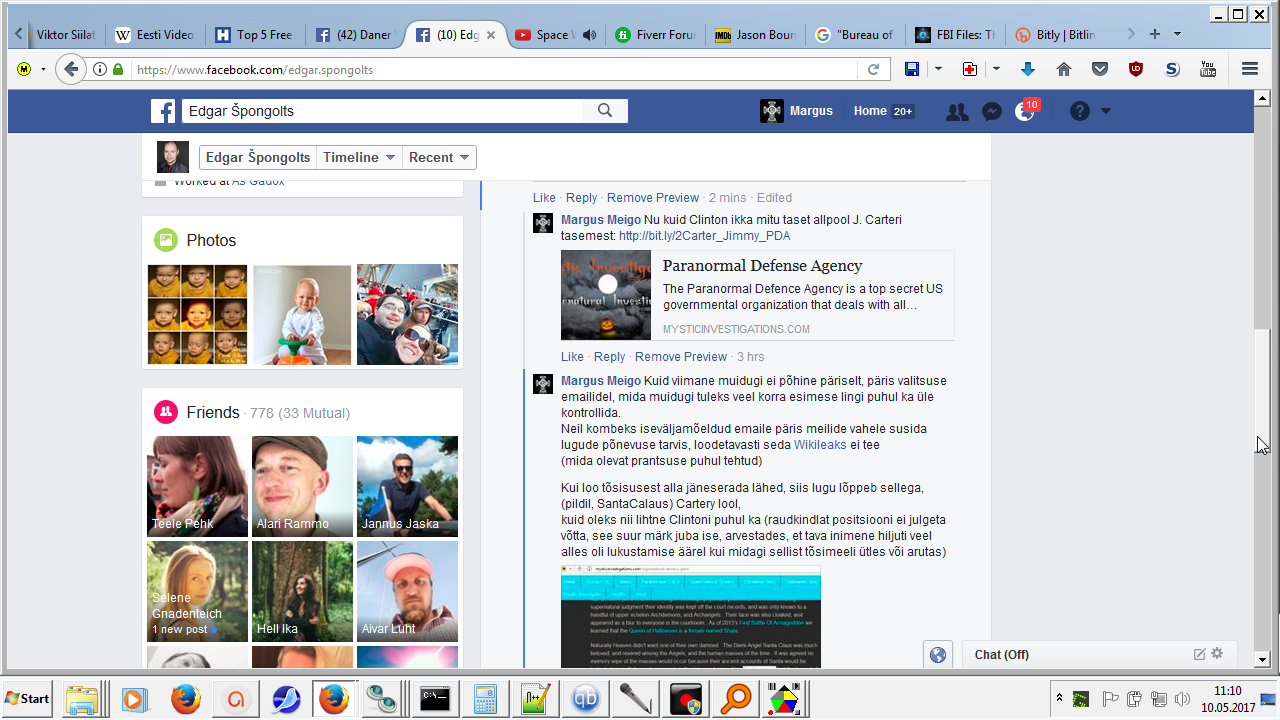Reload the page with the refresh icon
Image resolution: width=1280 pixels, height=720 pixels.
click(x=873, y=69)
